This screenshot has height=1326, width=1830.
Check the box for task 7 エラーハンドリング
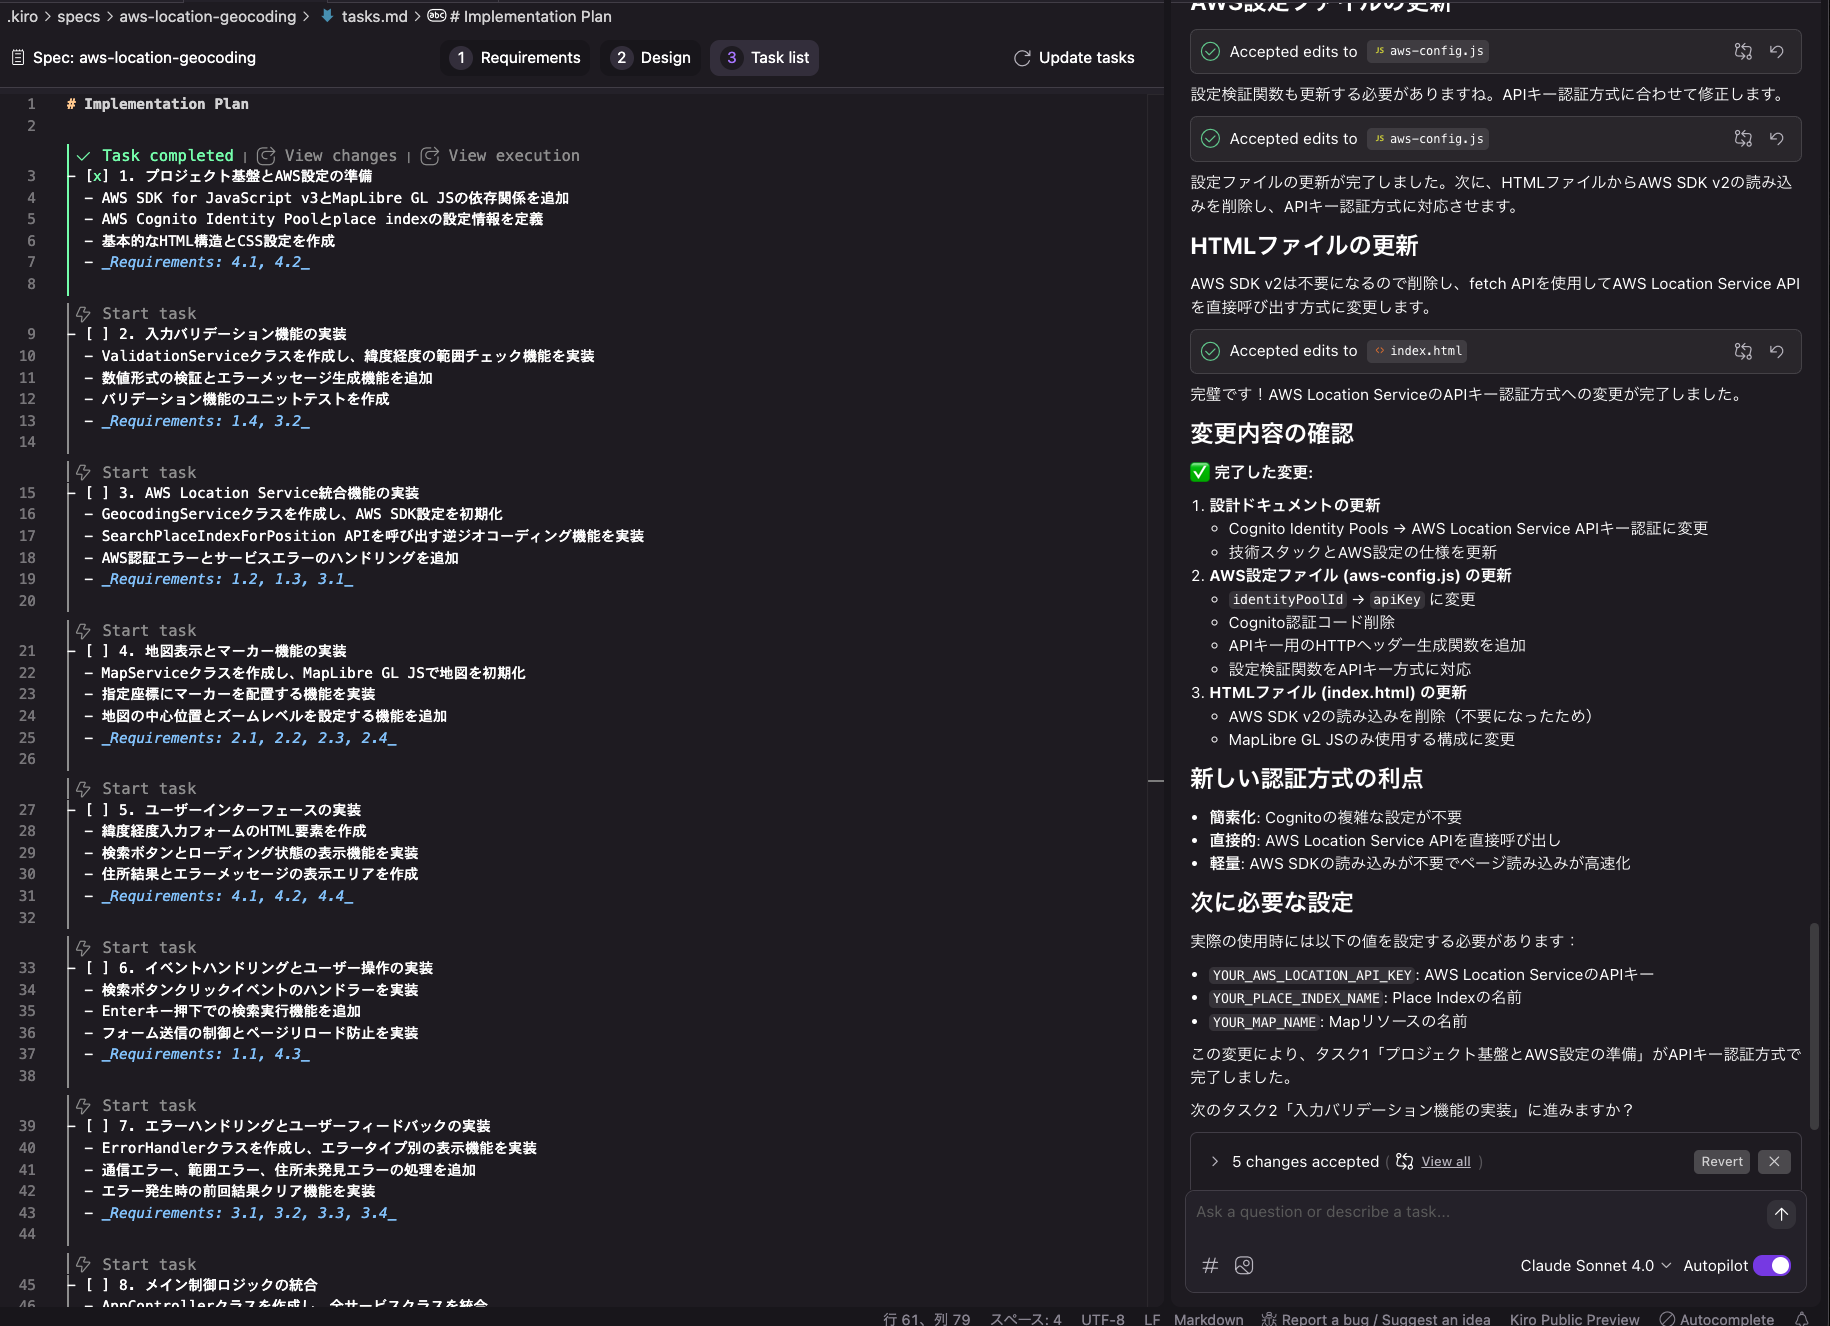point(97,1126)
